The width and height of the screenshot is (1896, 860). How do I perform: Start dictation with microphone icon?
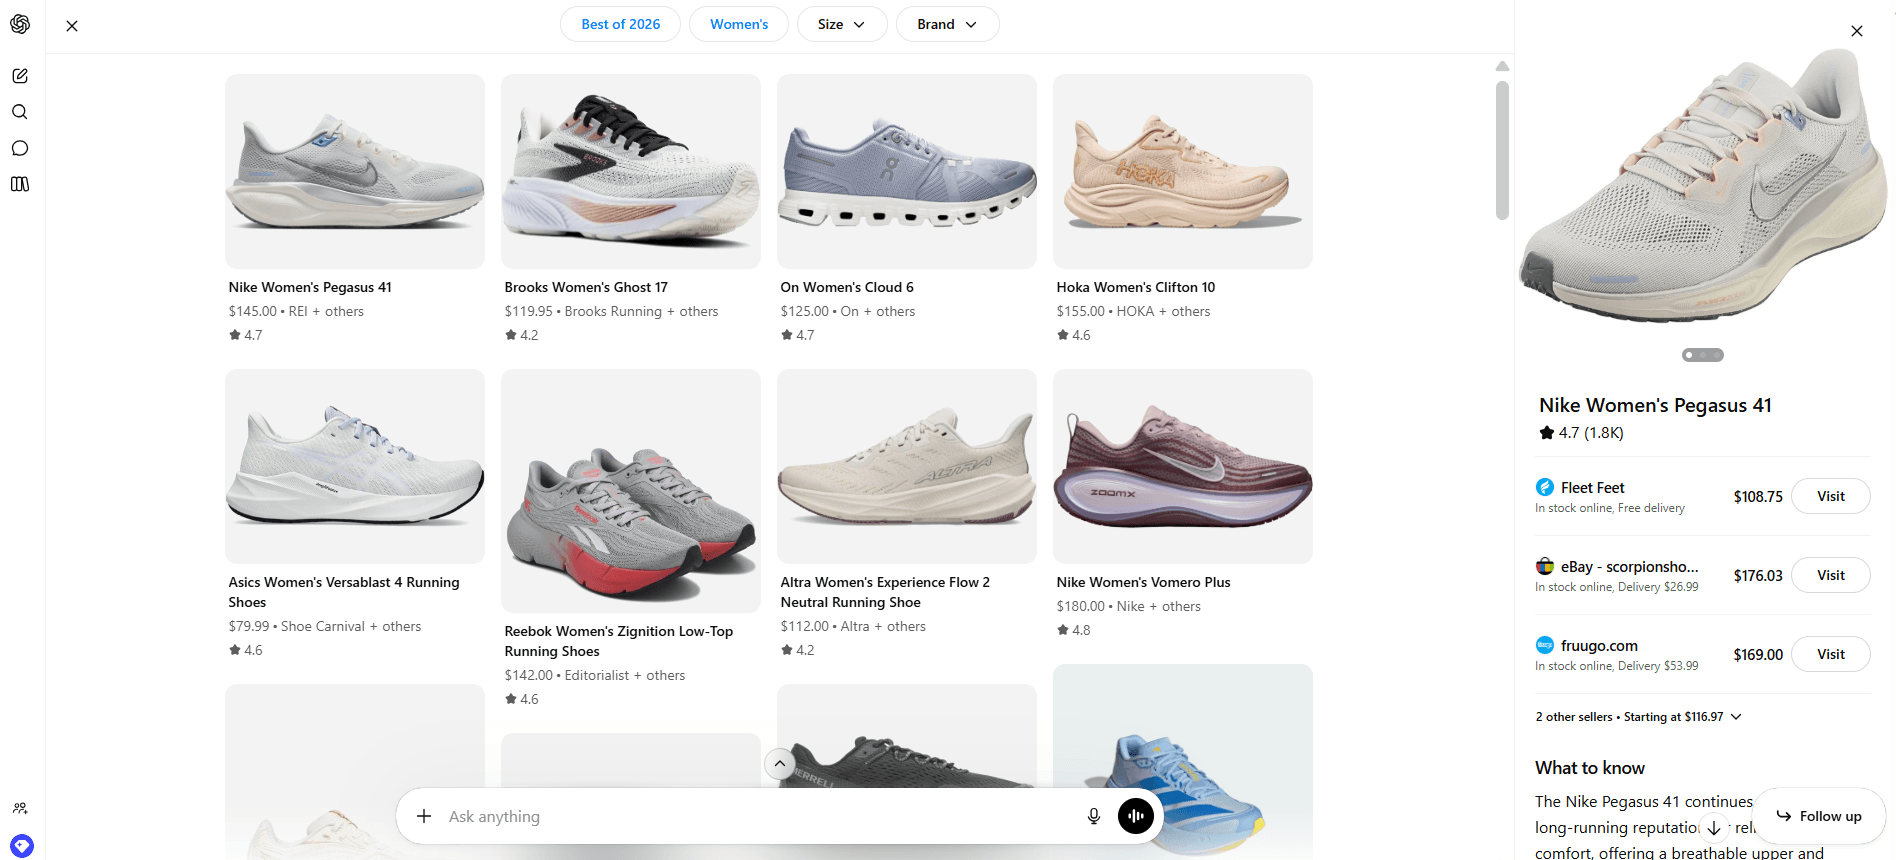(x=1094, y=816)
